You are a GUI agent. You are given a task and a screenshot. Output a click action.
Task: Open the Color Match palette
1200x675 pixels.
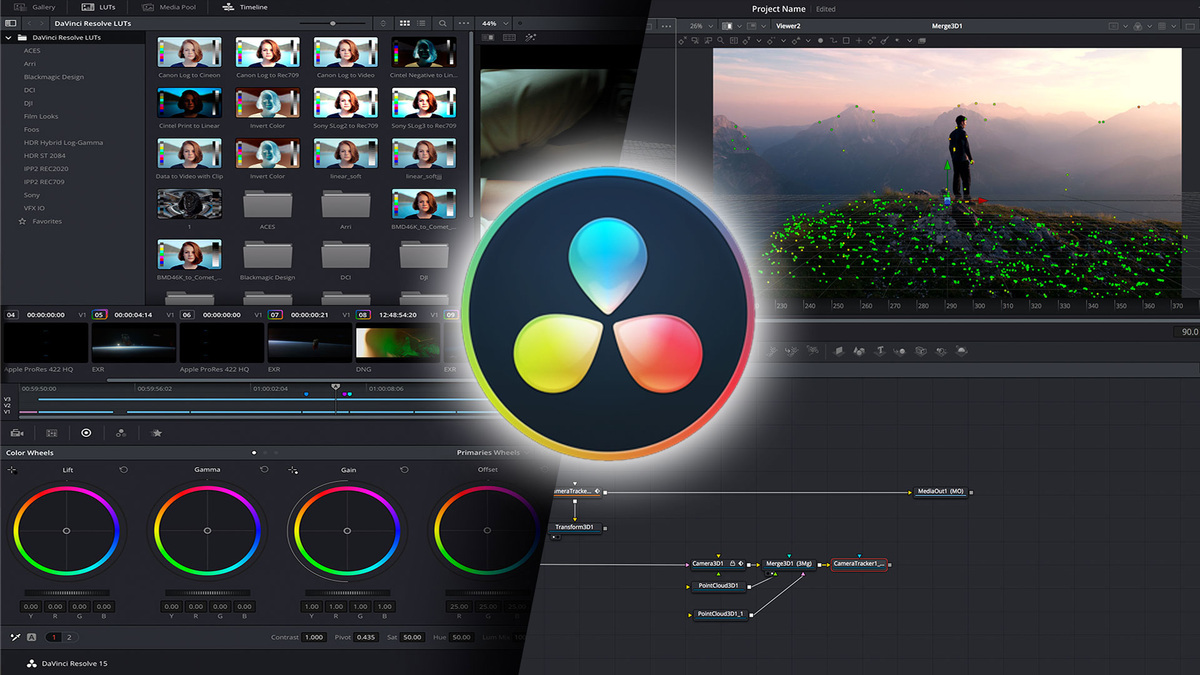pos(52,433)
